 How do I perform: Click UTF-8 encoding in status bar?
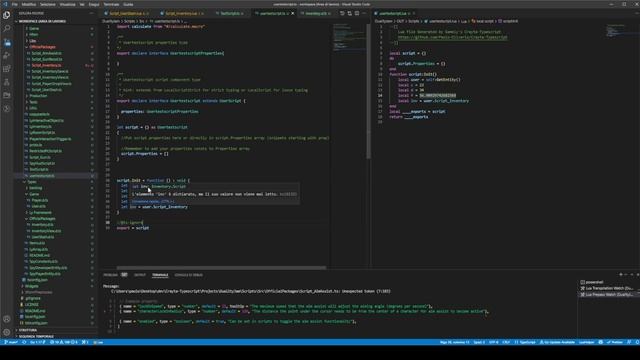tap(493, 342)
